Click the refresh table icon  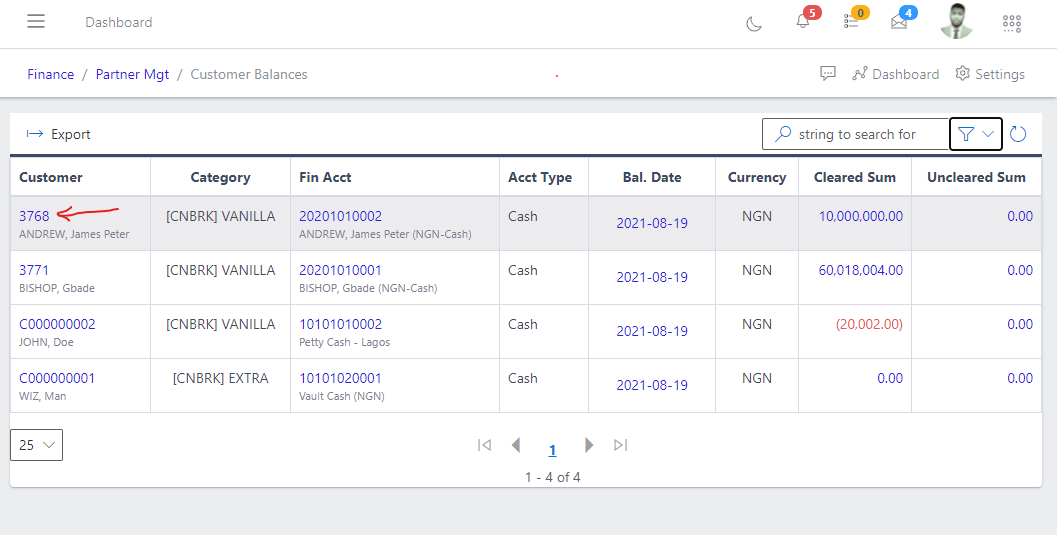click(x=1018, y=134)
